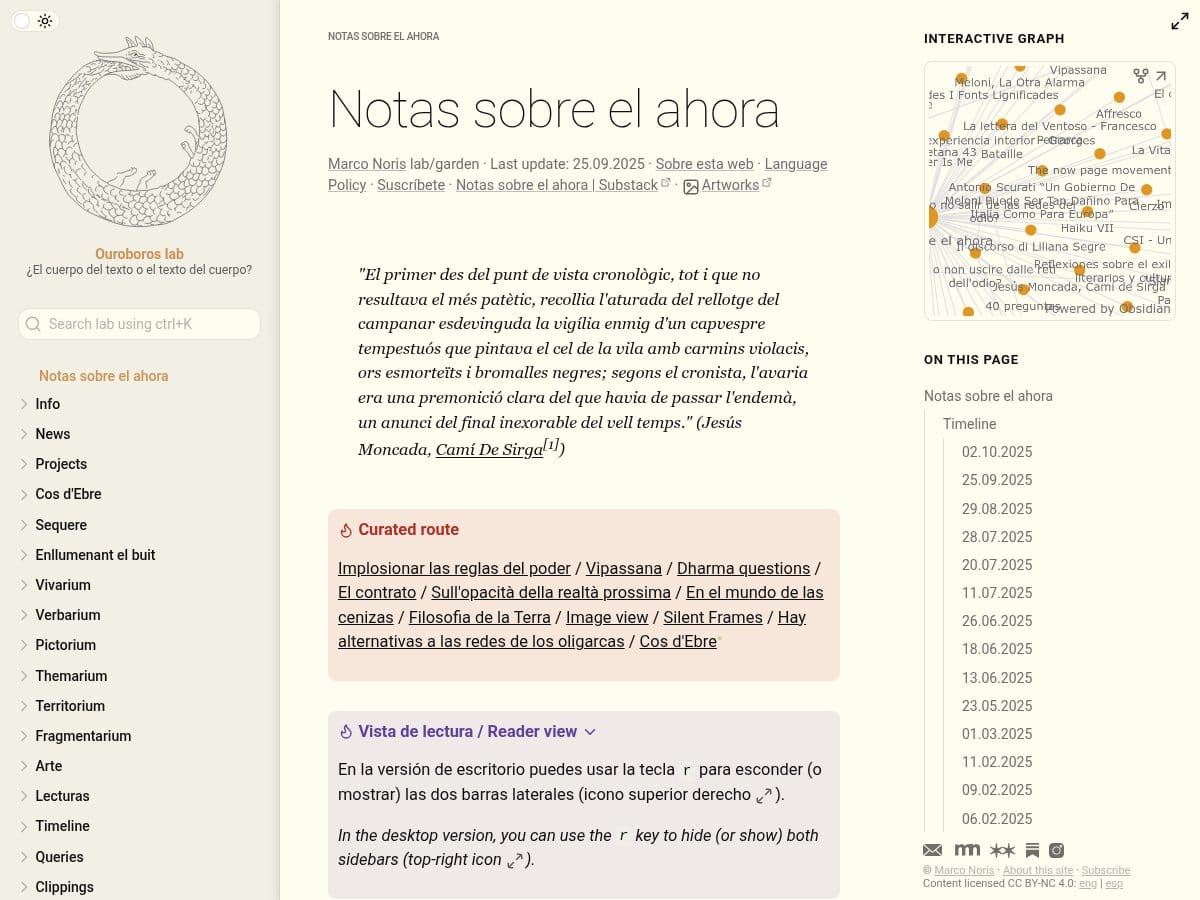The height and width of the screenshot is (900, 1200).
Task: Click the email envelope icon in footer
Action: (x=932, y=850)
